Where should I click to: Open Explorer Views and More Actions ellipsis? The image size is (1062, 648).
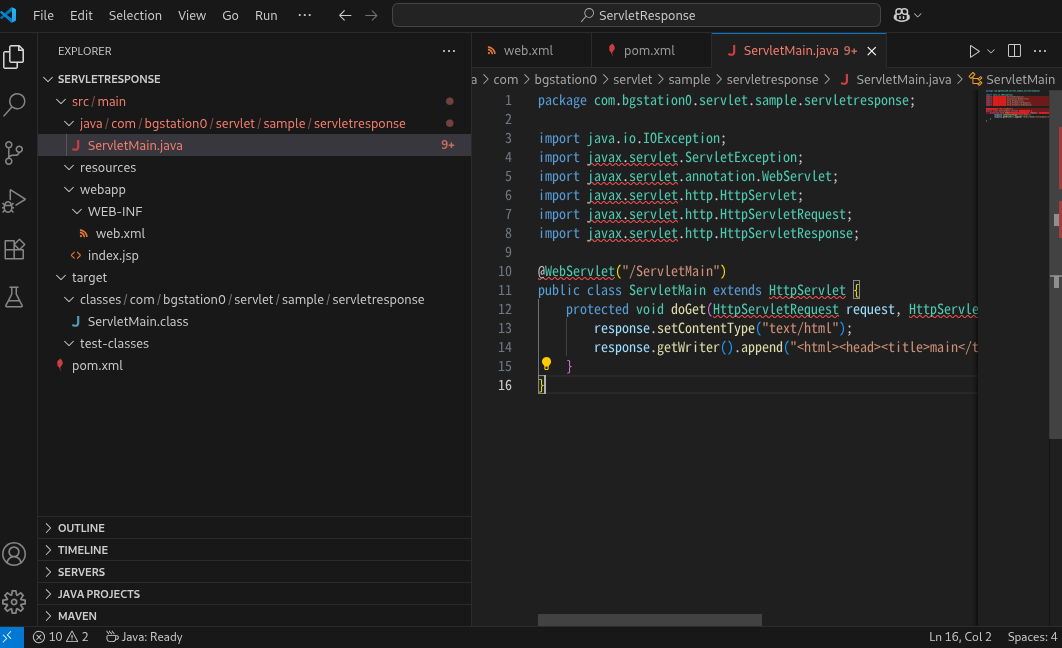(449, 51)
